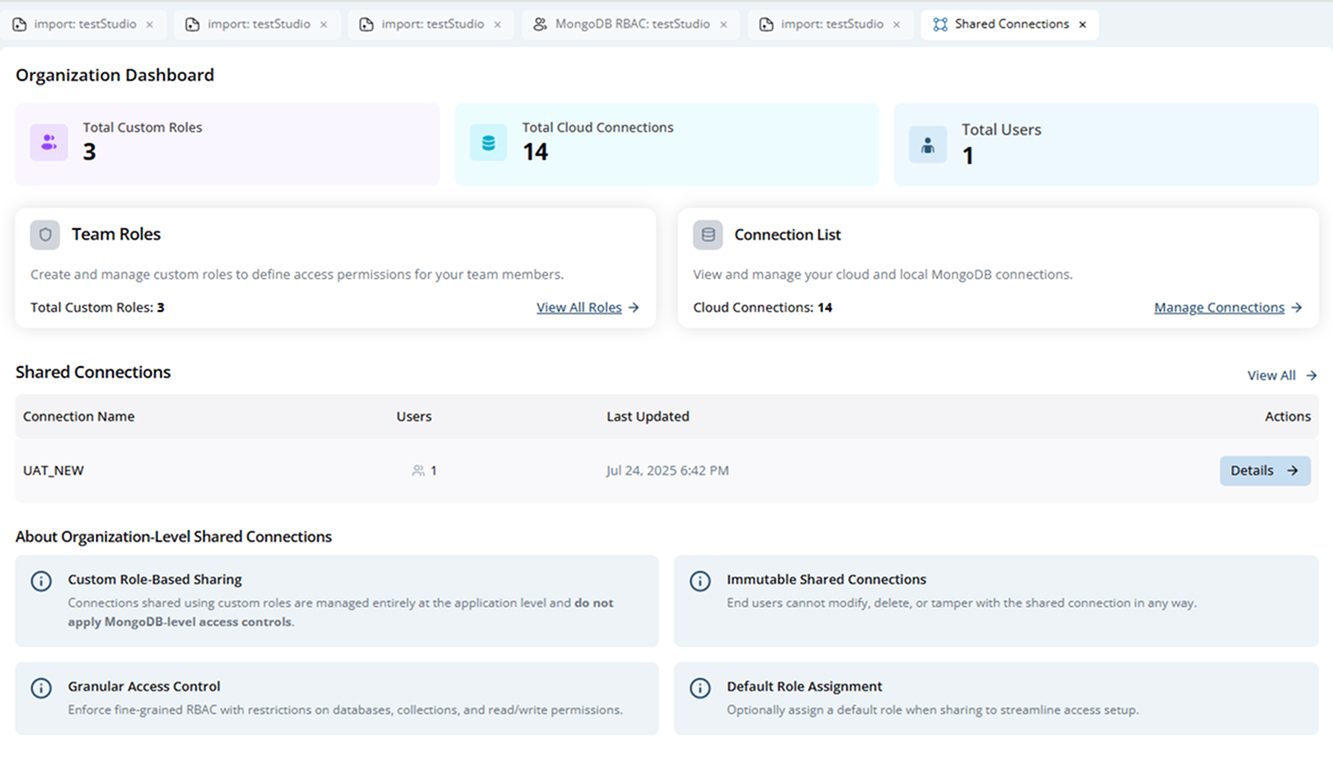Image resolution: width=1333 pixels, height=767 pixels.
Task: Switch to the MongoDB RBAC: testStudio tab
Action: pos(631,22)
